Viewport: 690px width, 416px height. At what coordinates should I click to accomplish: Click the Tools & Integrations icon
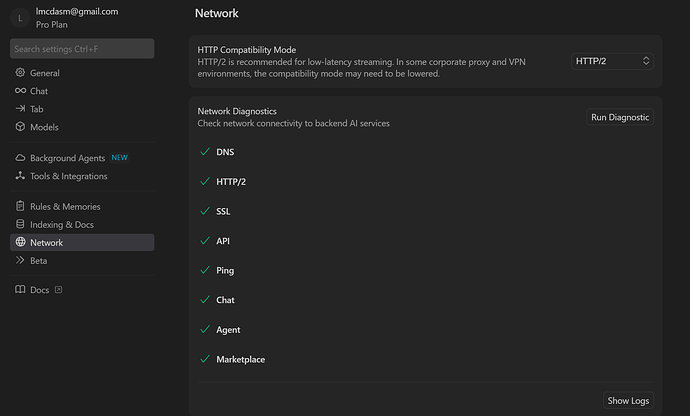pos(20,176)
